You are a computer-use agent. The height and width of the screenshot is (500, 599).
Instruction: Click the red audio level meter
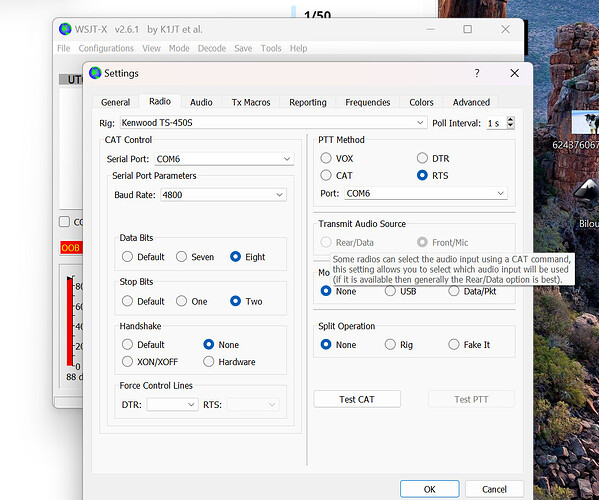click(x=70, y=322)
